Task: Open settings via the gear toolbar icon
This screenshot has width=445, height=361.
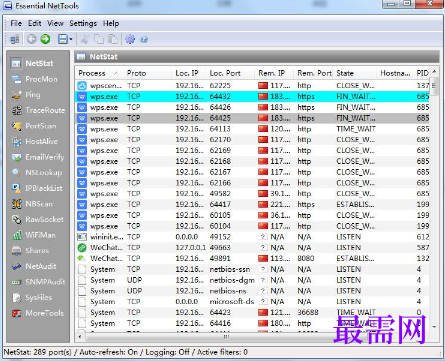Action: pos(130,39)
